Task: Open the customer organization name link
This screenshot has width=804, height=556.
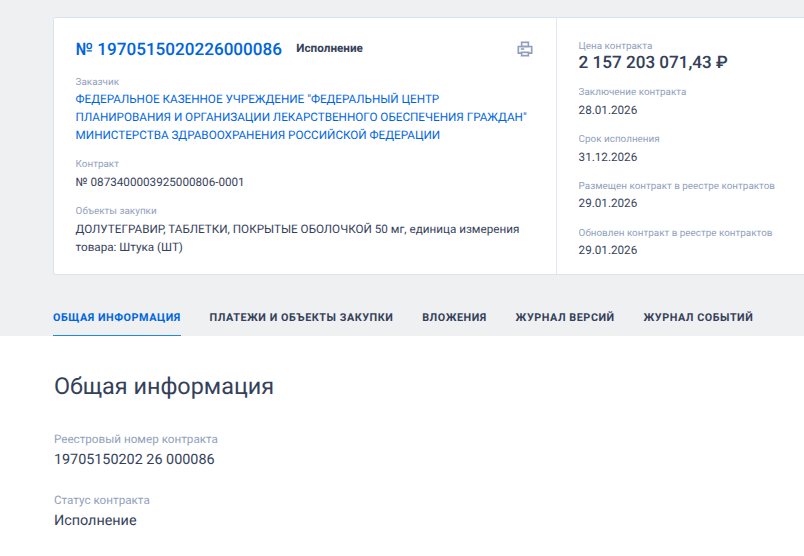Action: point(301,117)
